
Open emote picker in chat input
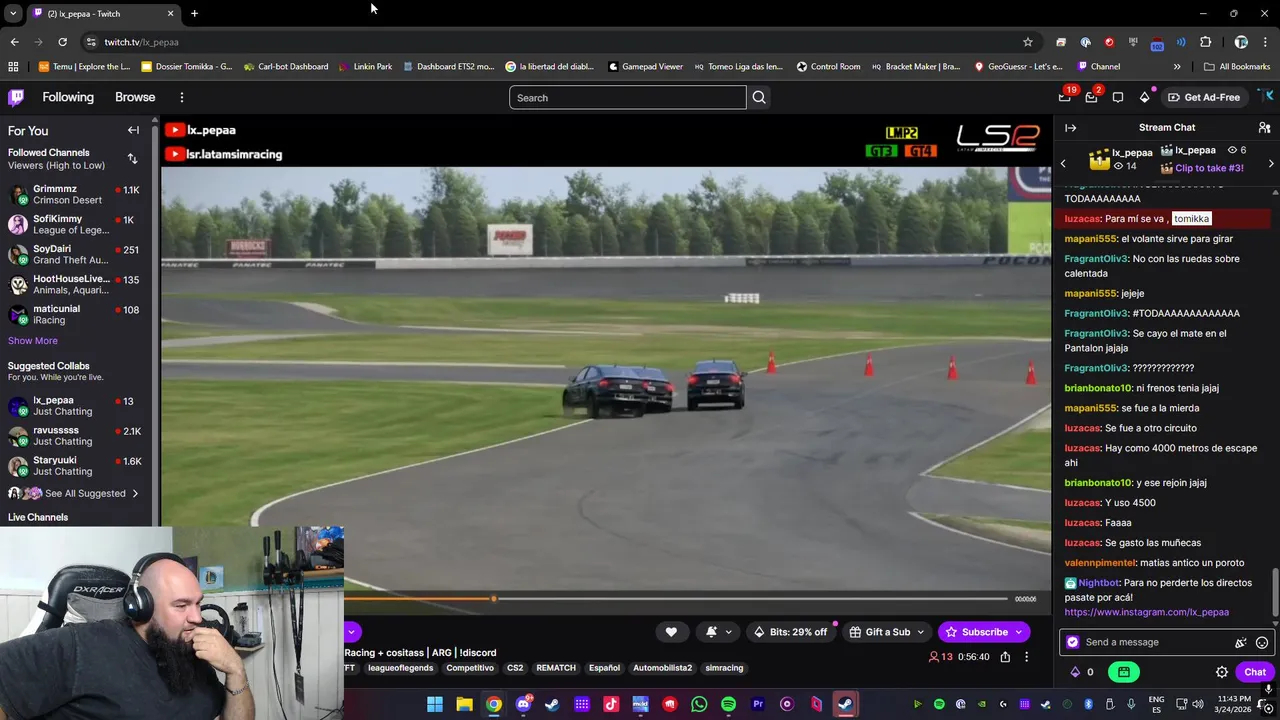coord(1262,642)
